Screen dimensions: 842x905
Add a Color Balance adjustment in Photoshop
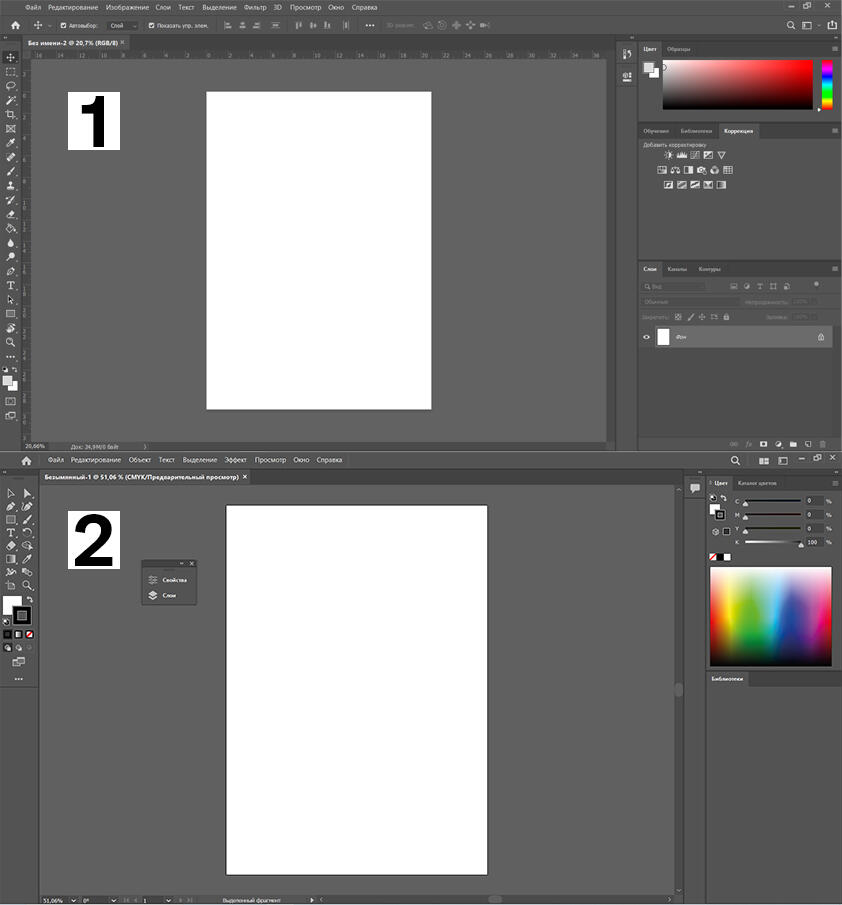point(675,170)
